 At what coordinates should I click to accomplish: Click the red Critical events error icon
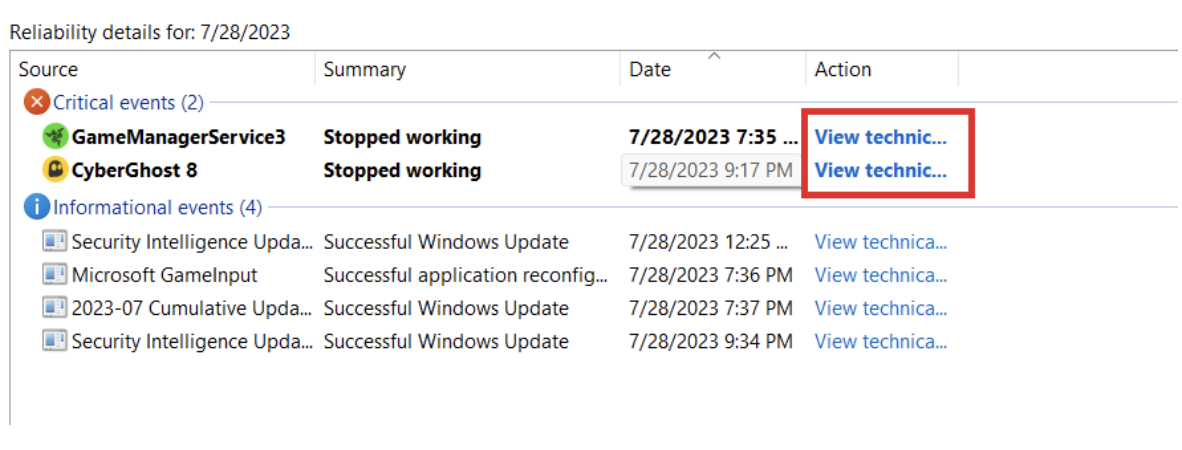pos(37,102)
